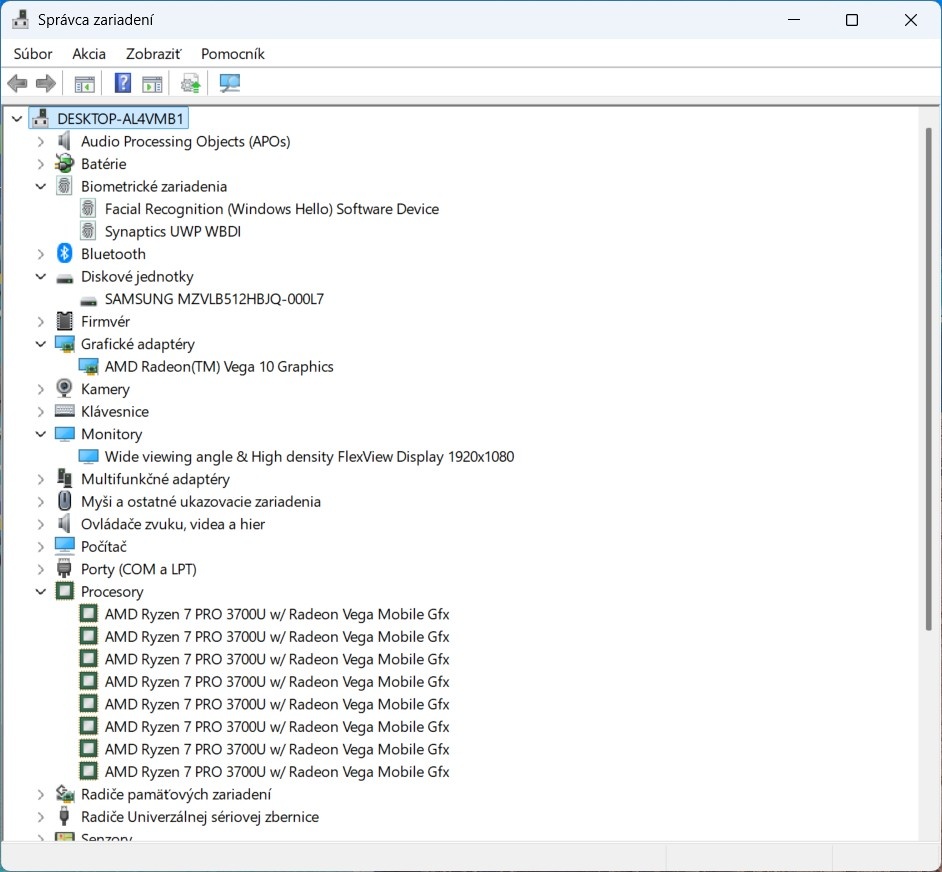
Task: Click the Kamery webcam icon
Action: [65, 389]
